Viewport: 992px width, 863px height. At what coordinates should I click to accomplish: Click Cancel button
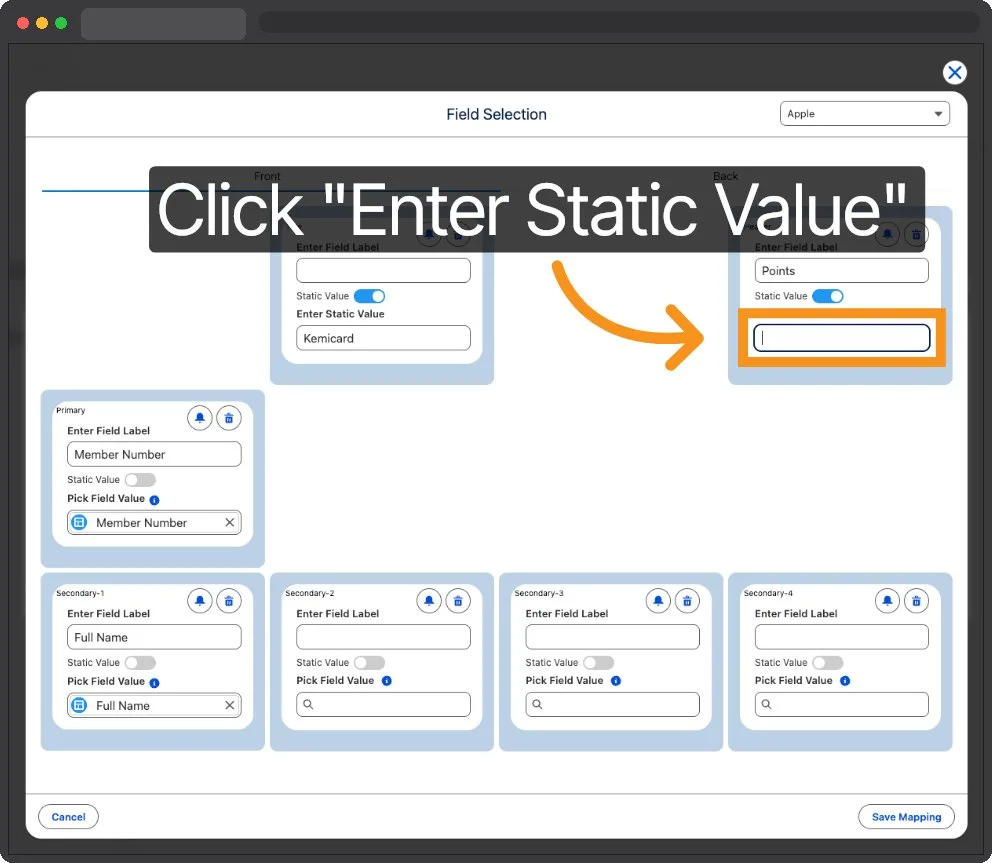click(x=68, y=817)
